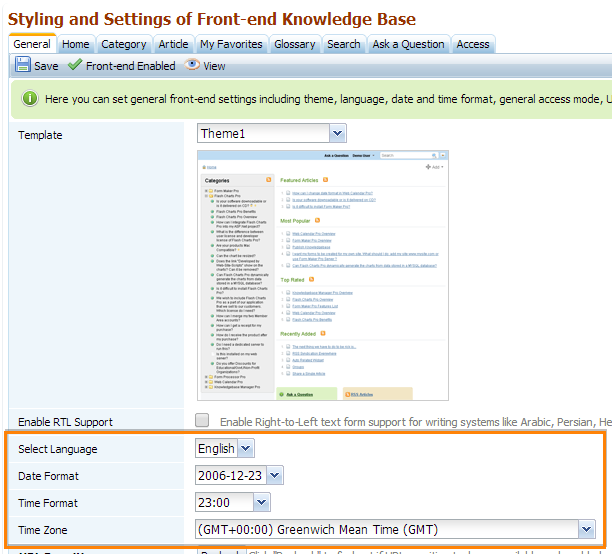This screenshot has height=554, width=612.
Task: Switch to the Home tab
Action: pyautogui.click(x=76, y=44)
